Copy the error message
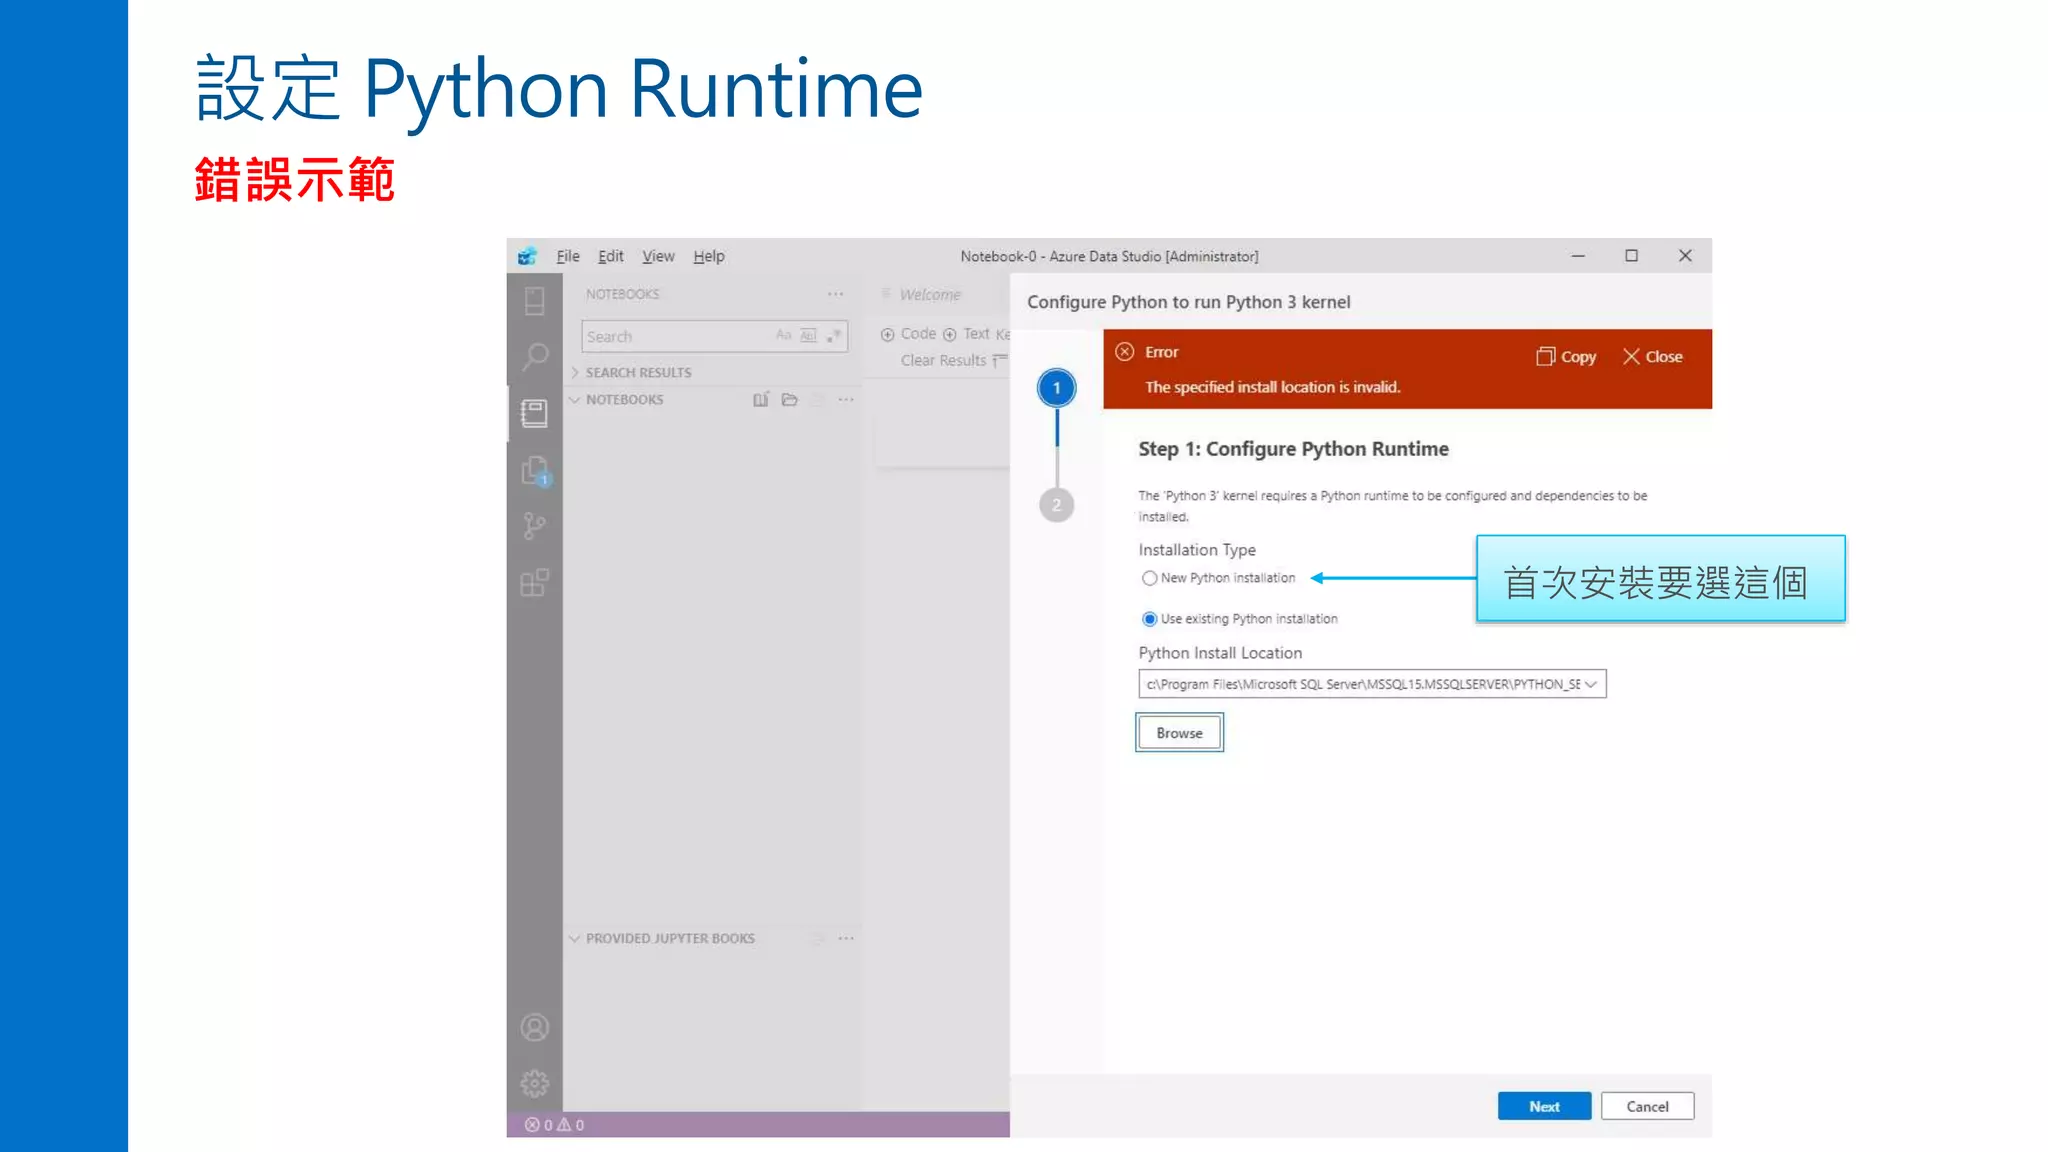 pos(1566,356)
